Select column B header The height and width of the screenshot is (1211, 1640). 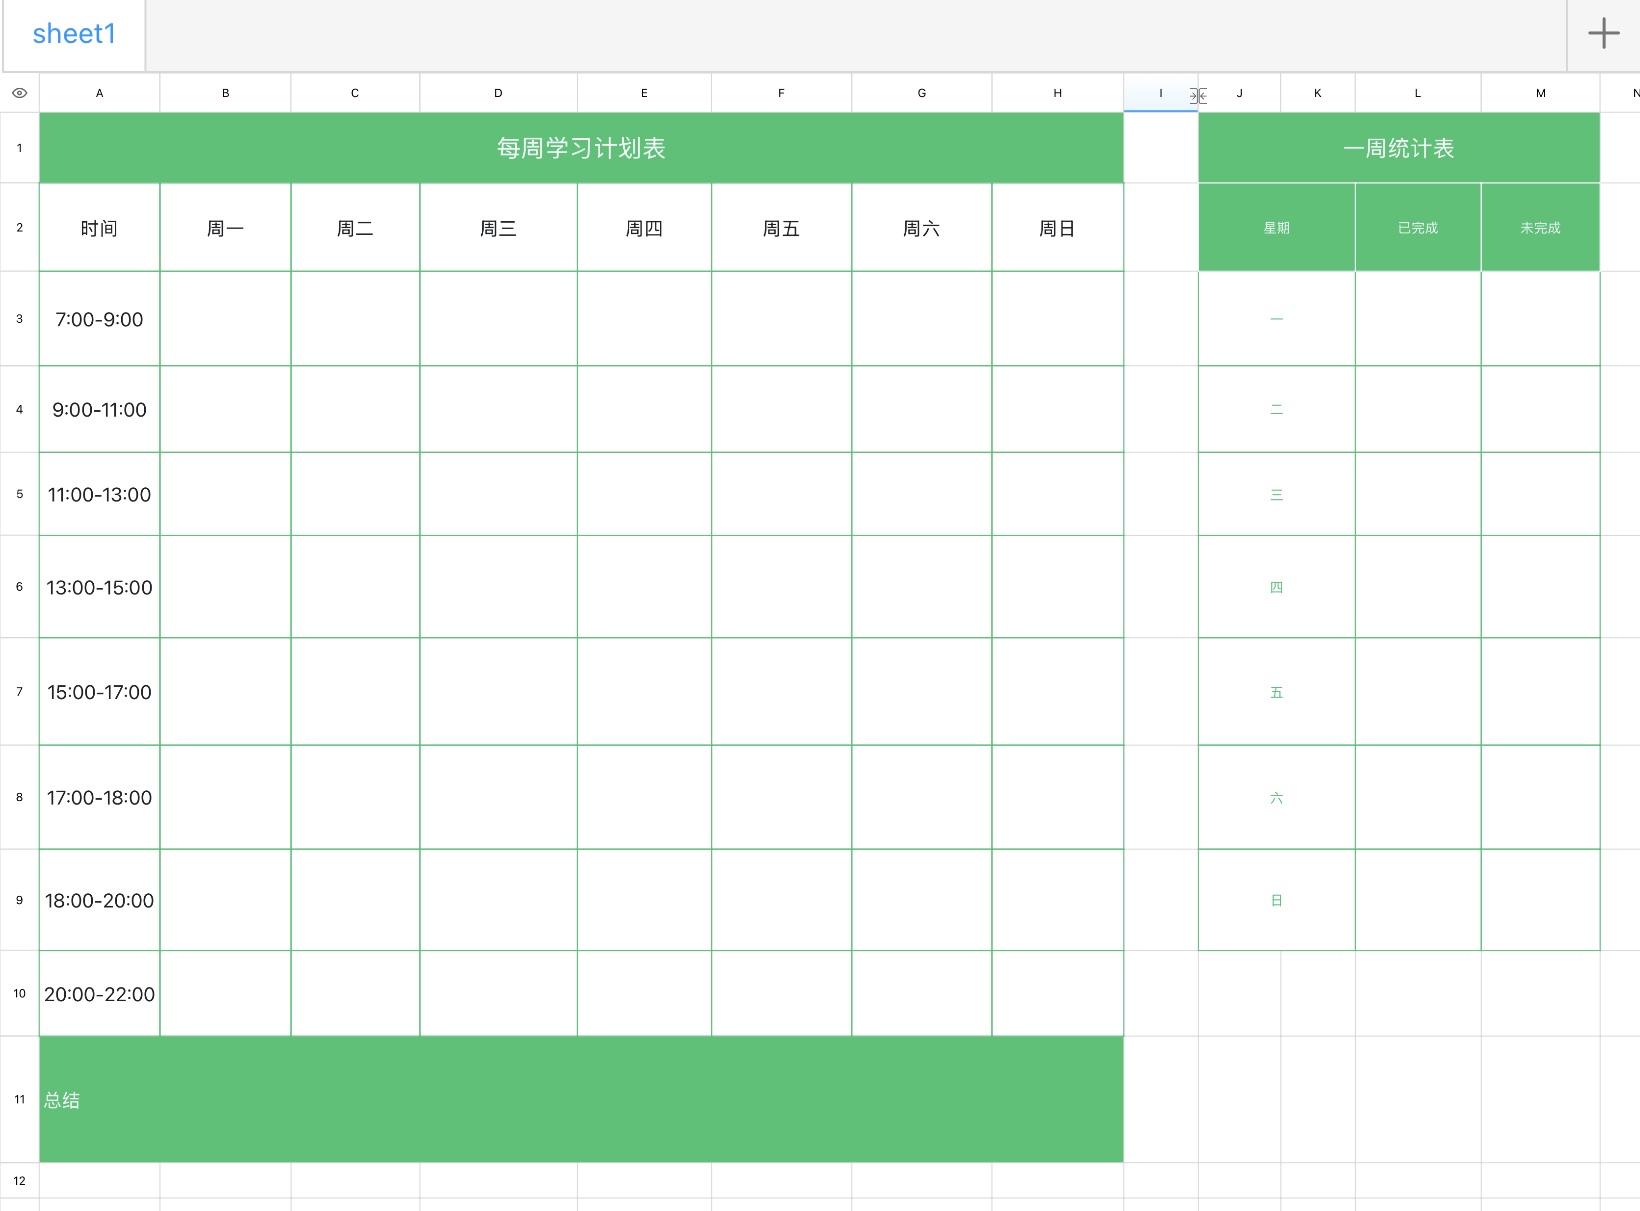[225, 93]
